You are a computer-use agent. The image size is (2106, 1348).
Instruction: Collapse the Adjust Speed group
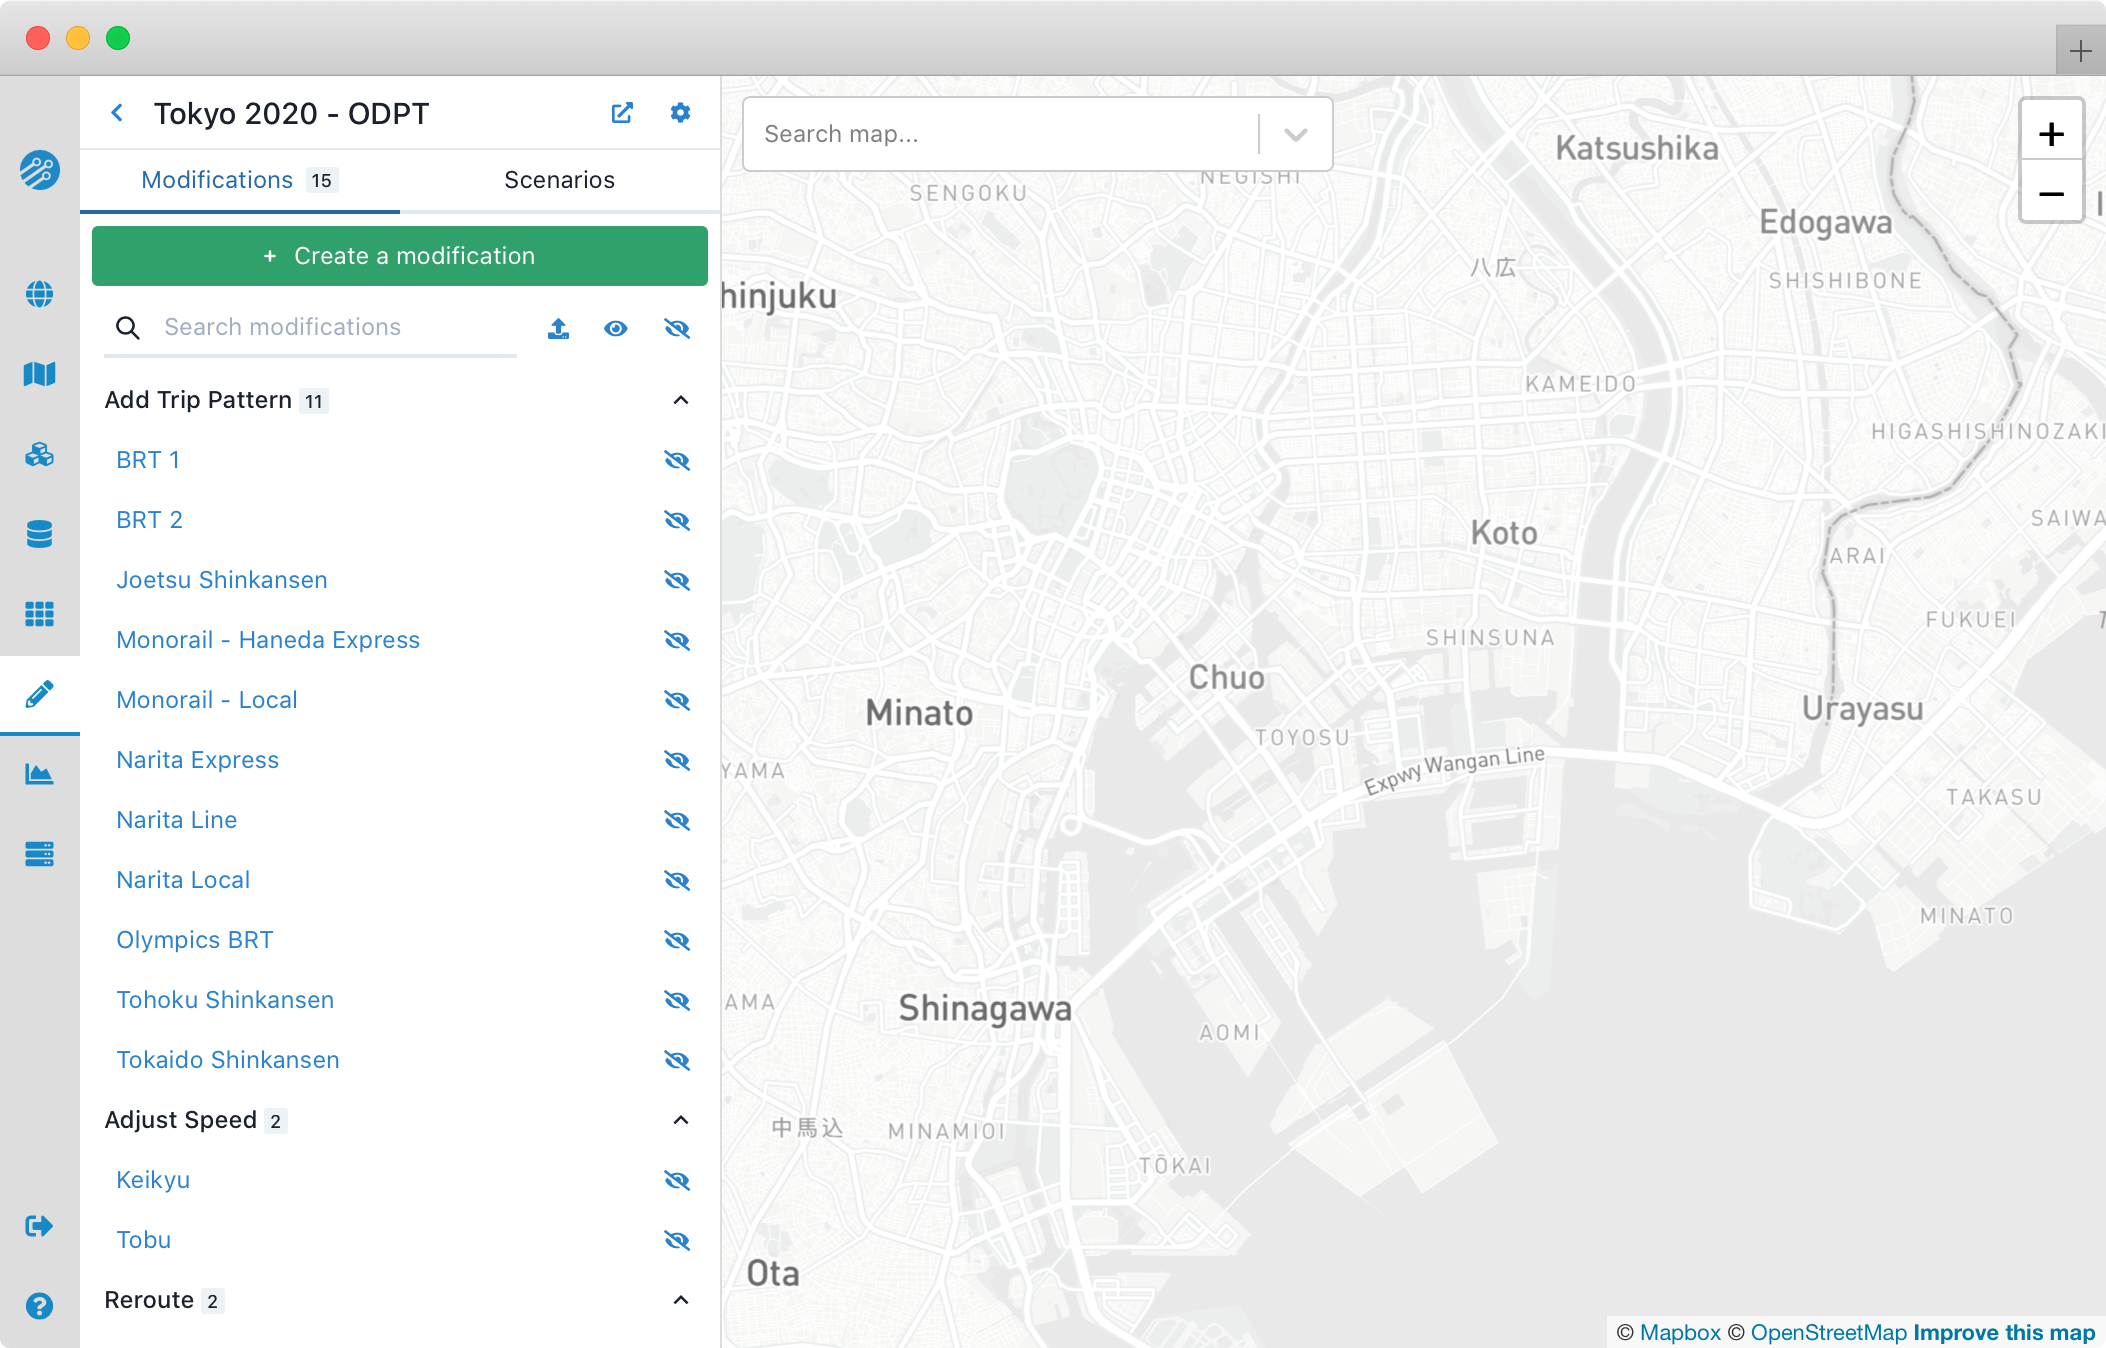(x=680, y=1120)
